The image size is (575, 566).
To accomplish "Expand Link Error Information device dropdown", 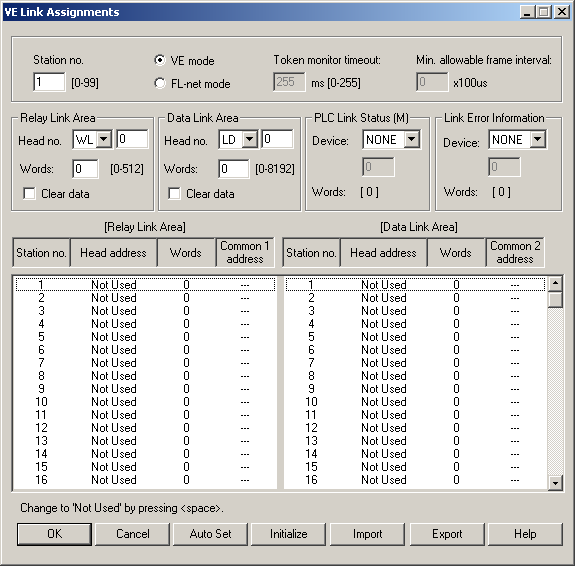I will tap(538, 139).
